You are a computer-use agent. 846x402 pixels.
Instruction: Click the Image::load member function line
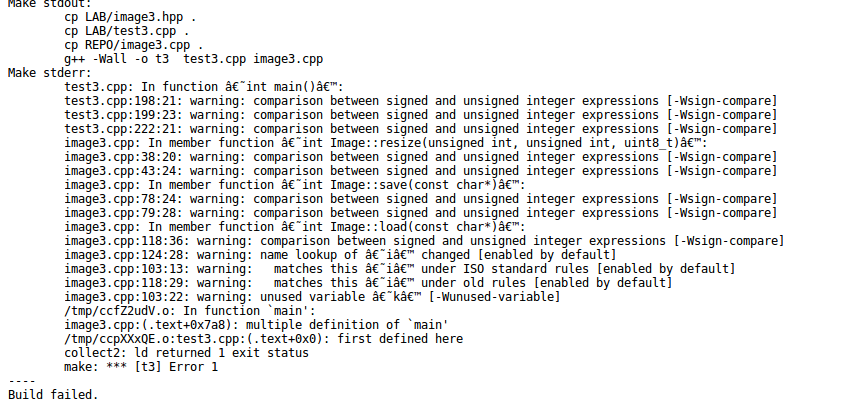coord(295,227)
